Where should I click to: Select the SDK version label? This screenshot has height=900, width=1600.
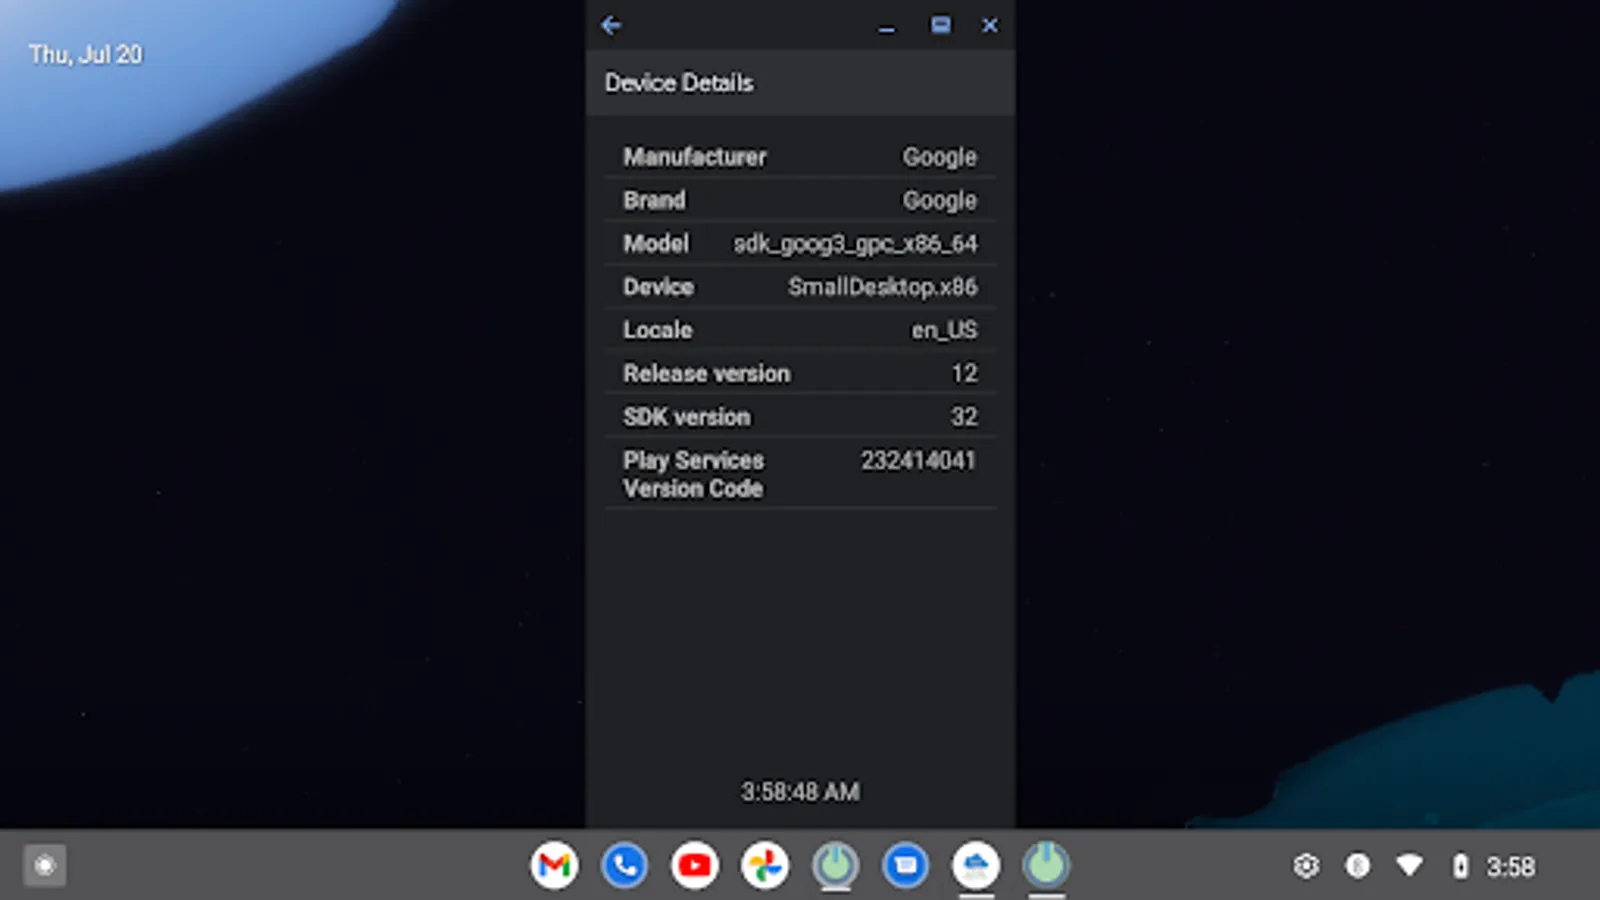[687, 417]
